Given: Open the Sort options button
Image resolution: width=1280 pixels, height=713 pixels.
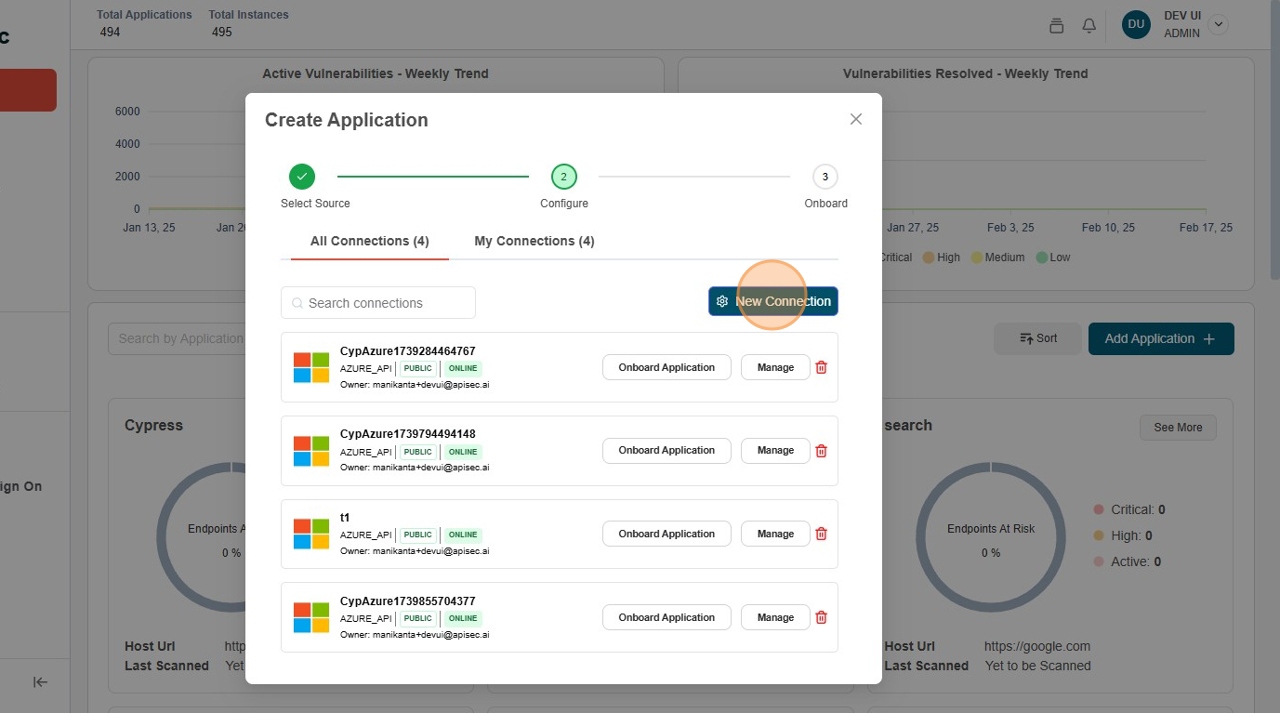Looking at the screenshot, I should [x=1038, y=338].
